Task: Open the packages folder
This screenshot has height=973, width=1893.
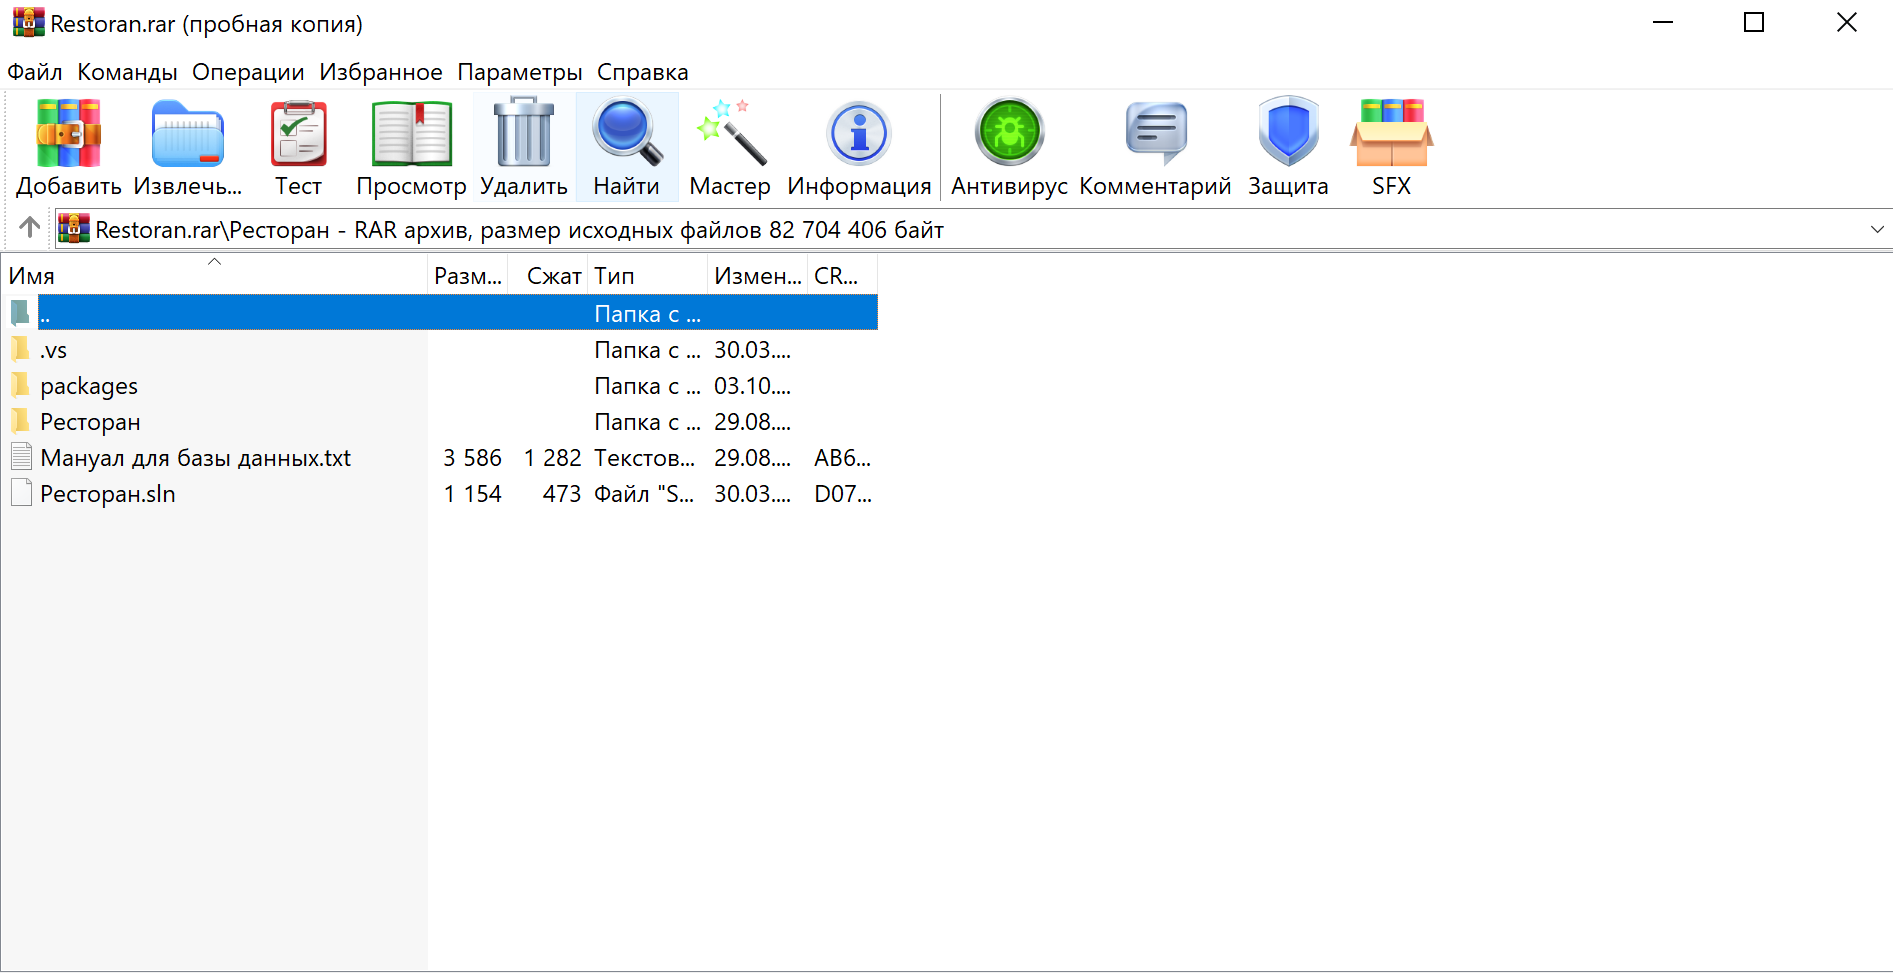Action: pyautogui.click(x=90, y=385)
